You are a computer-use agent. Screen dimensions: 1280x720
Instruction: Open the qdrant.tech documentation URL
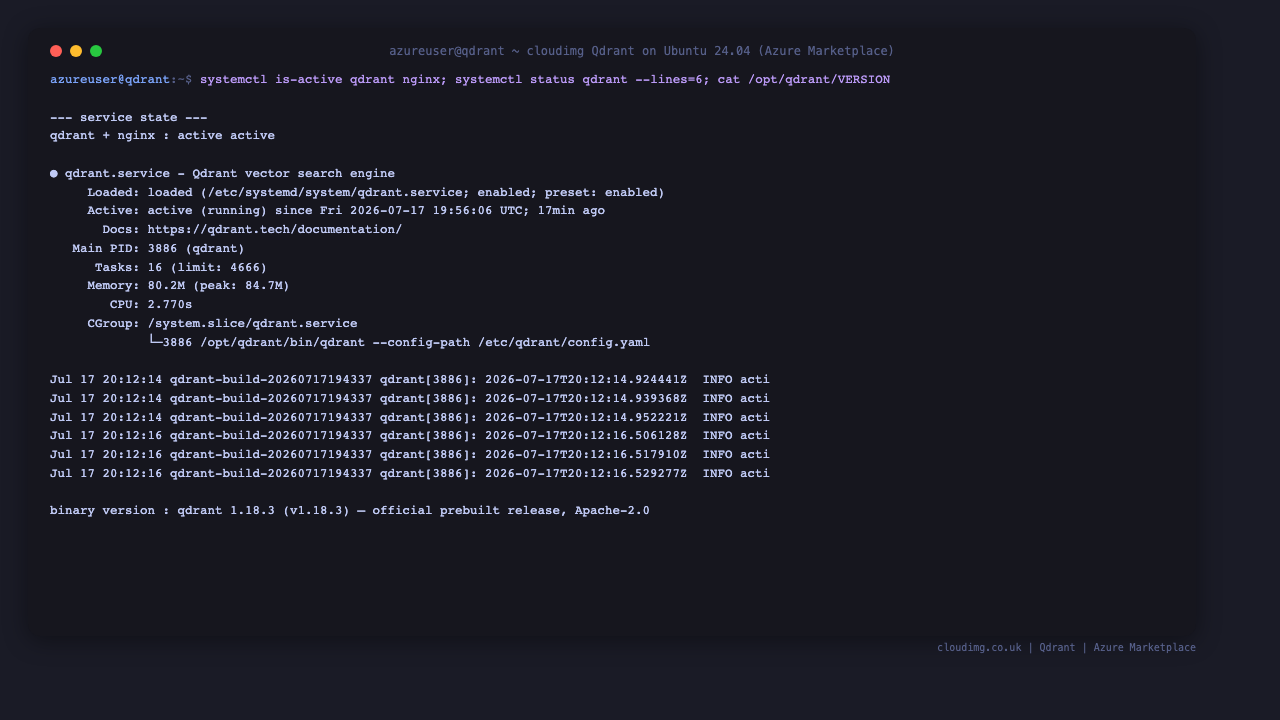pos(275,229)
